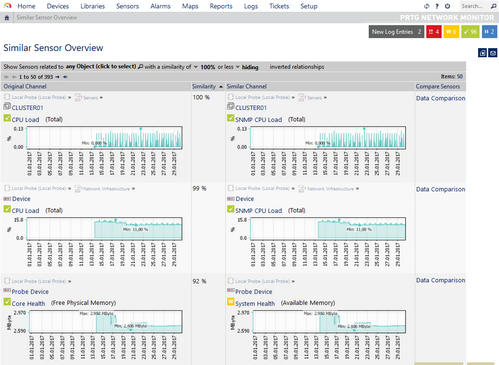Click CLUSTER01 device icon in Original Channel column
The height and width of the screenshot is (365, 499).
click(7, 107)
